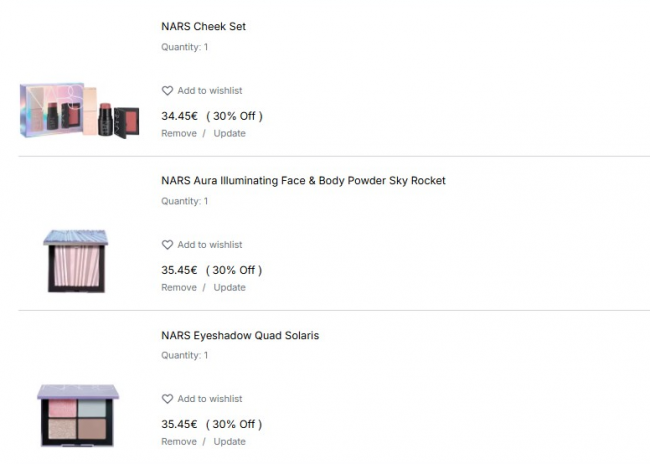Screen dimensions: 650x464
Task: Add Eyeshadow Quad Solaris to wishlist
Action: tap(209, 399)
